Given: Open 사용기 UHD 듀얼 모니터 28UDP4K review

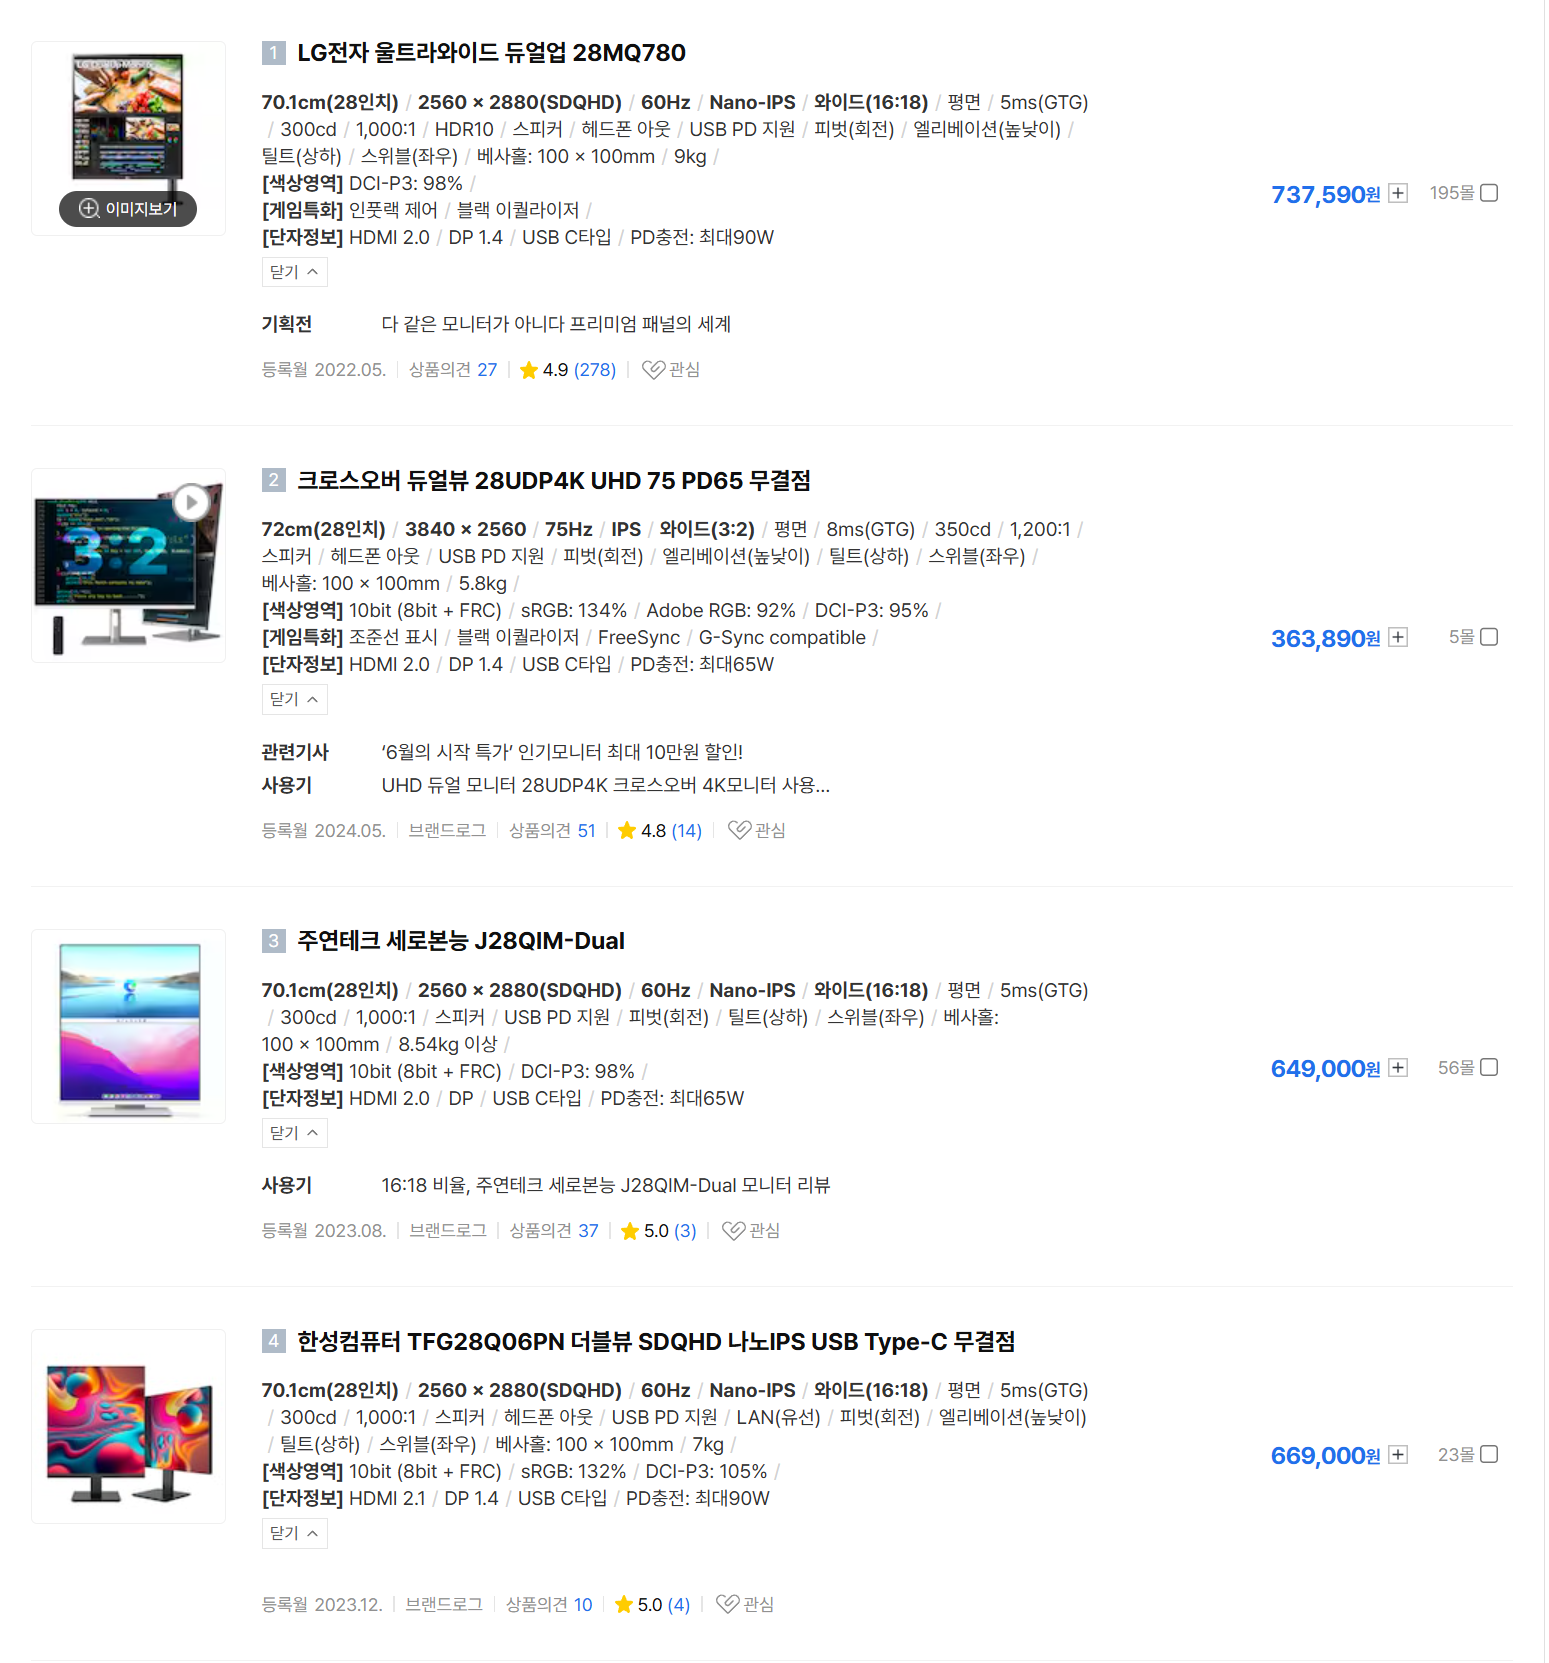Looking at the screenshot, I should 605,786.
